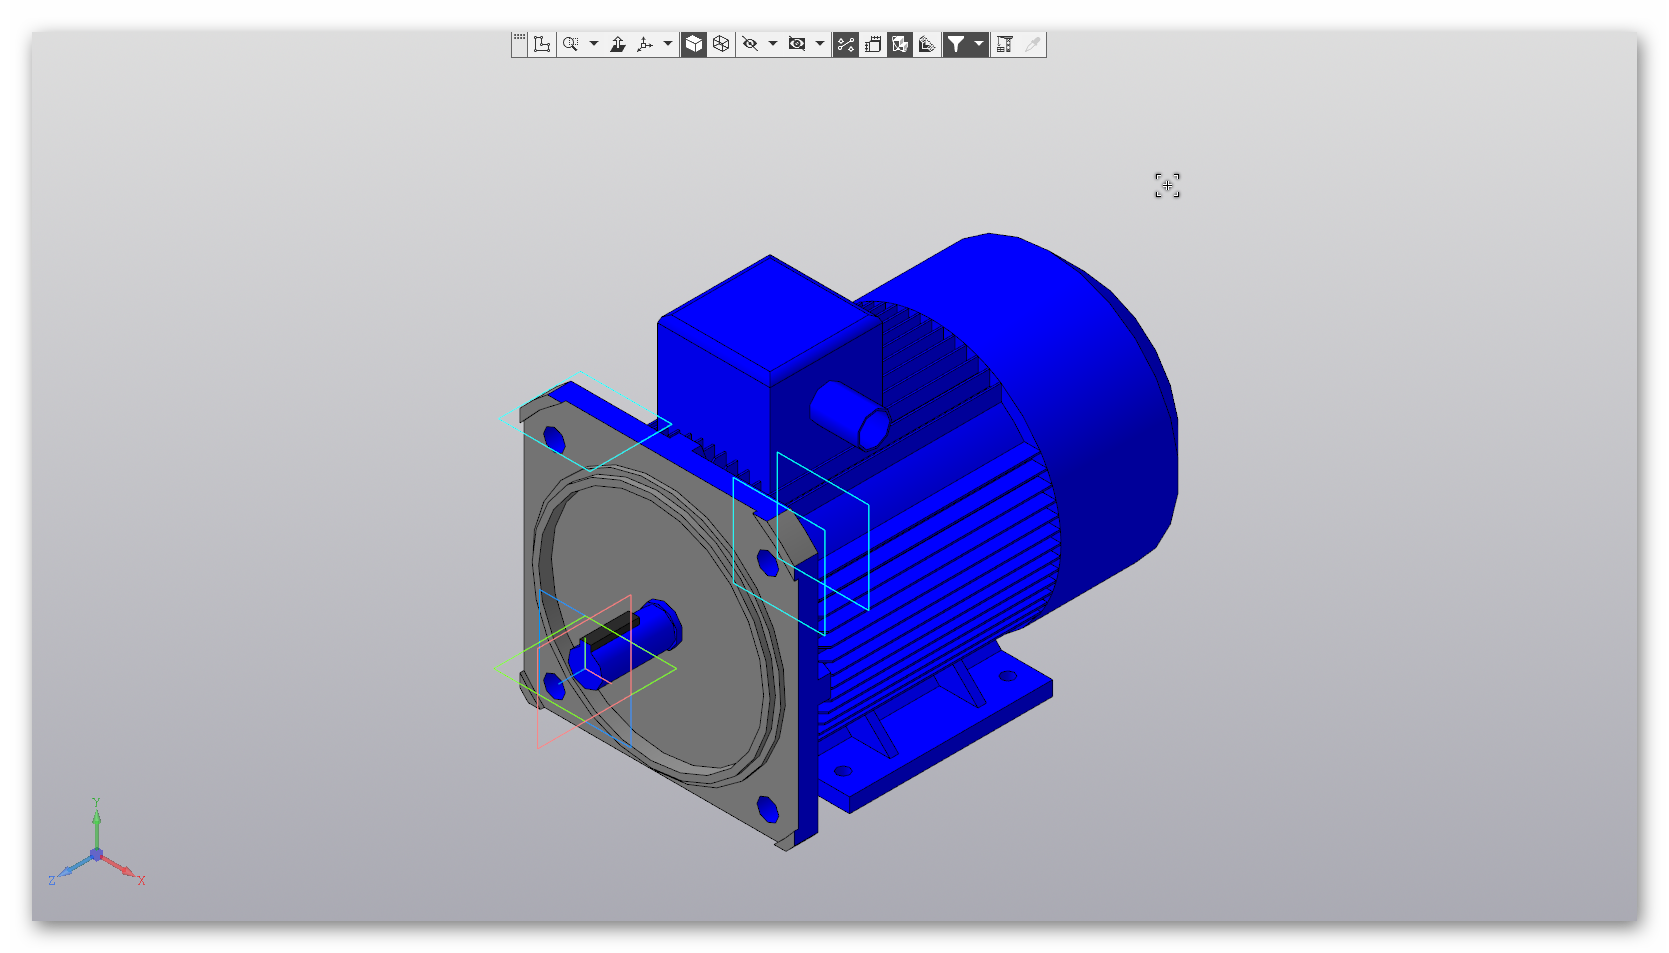Toggle the connected points constraints icon
Image resolution: width=1669 pixels, height=953 pixels.
846,44
